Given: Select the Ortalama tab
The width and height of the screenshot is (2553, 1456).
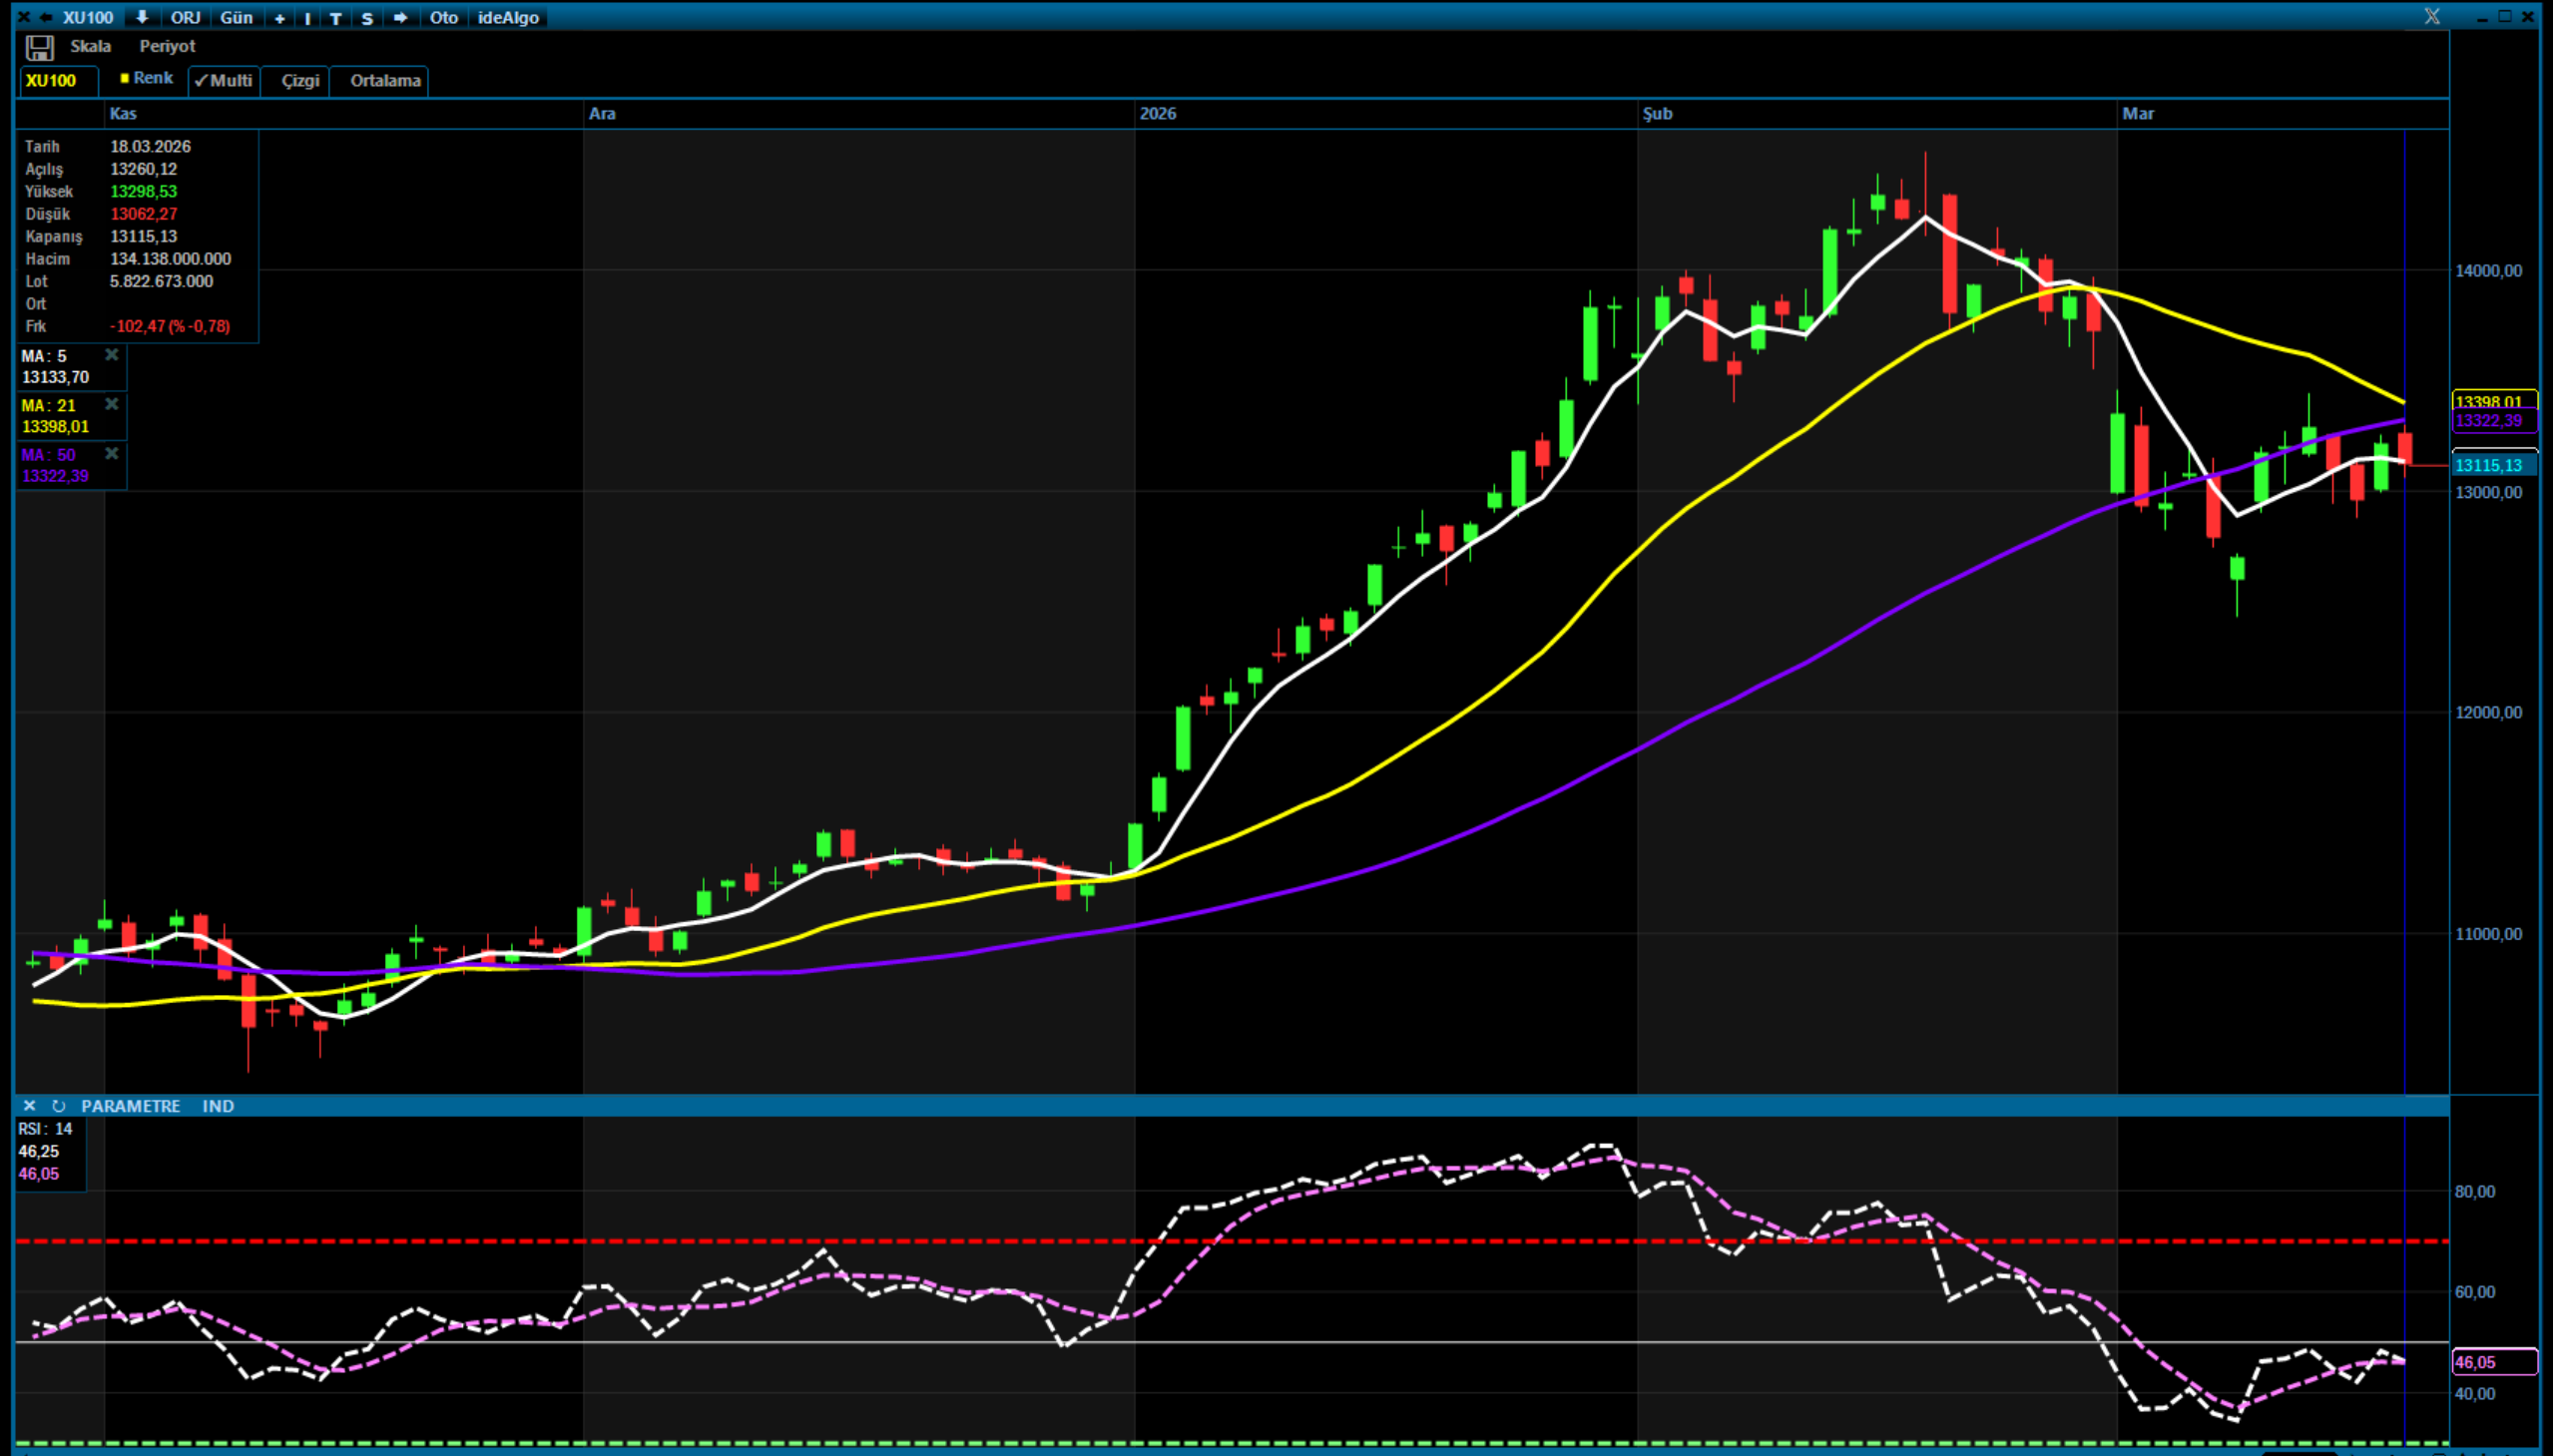Looking at the screenshot, I should [385, 80].
